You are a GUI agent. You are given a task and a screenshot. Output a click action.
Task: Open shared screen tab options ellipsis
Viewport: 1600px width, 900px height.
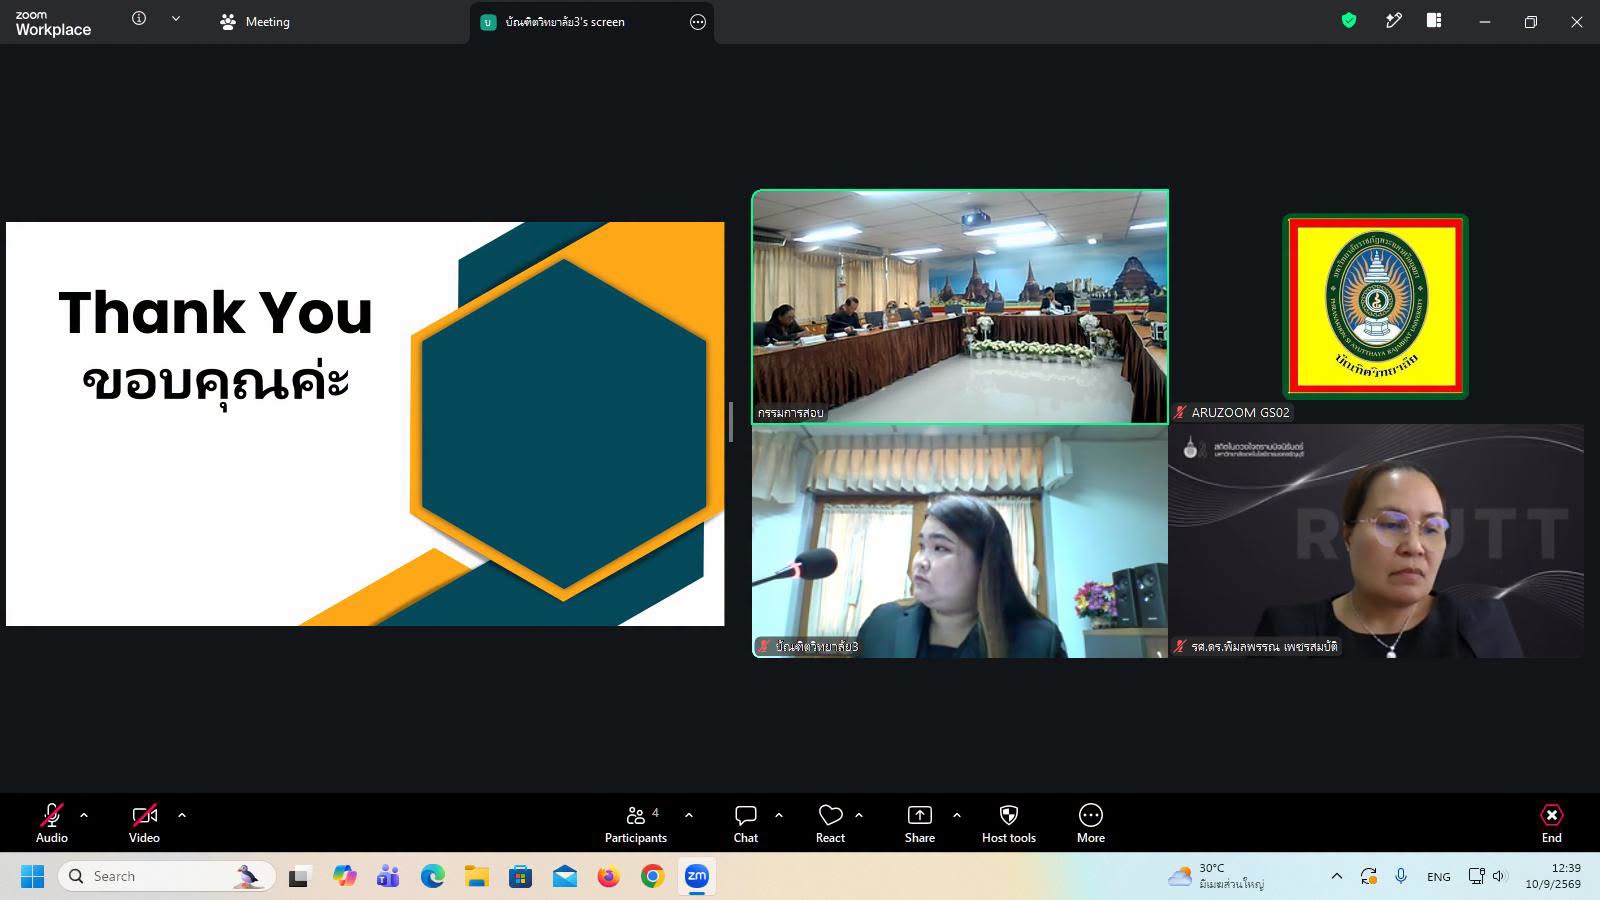coord(698,22)
